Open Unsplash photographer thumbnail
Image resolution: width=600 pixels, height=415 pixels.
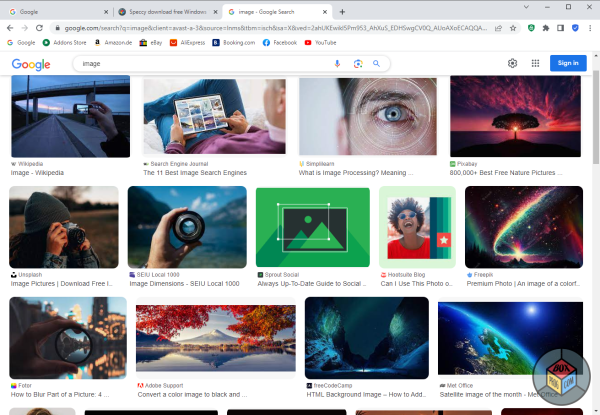click(64, 227)
